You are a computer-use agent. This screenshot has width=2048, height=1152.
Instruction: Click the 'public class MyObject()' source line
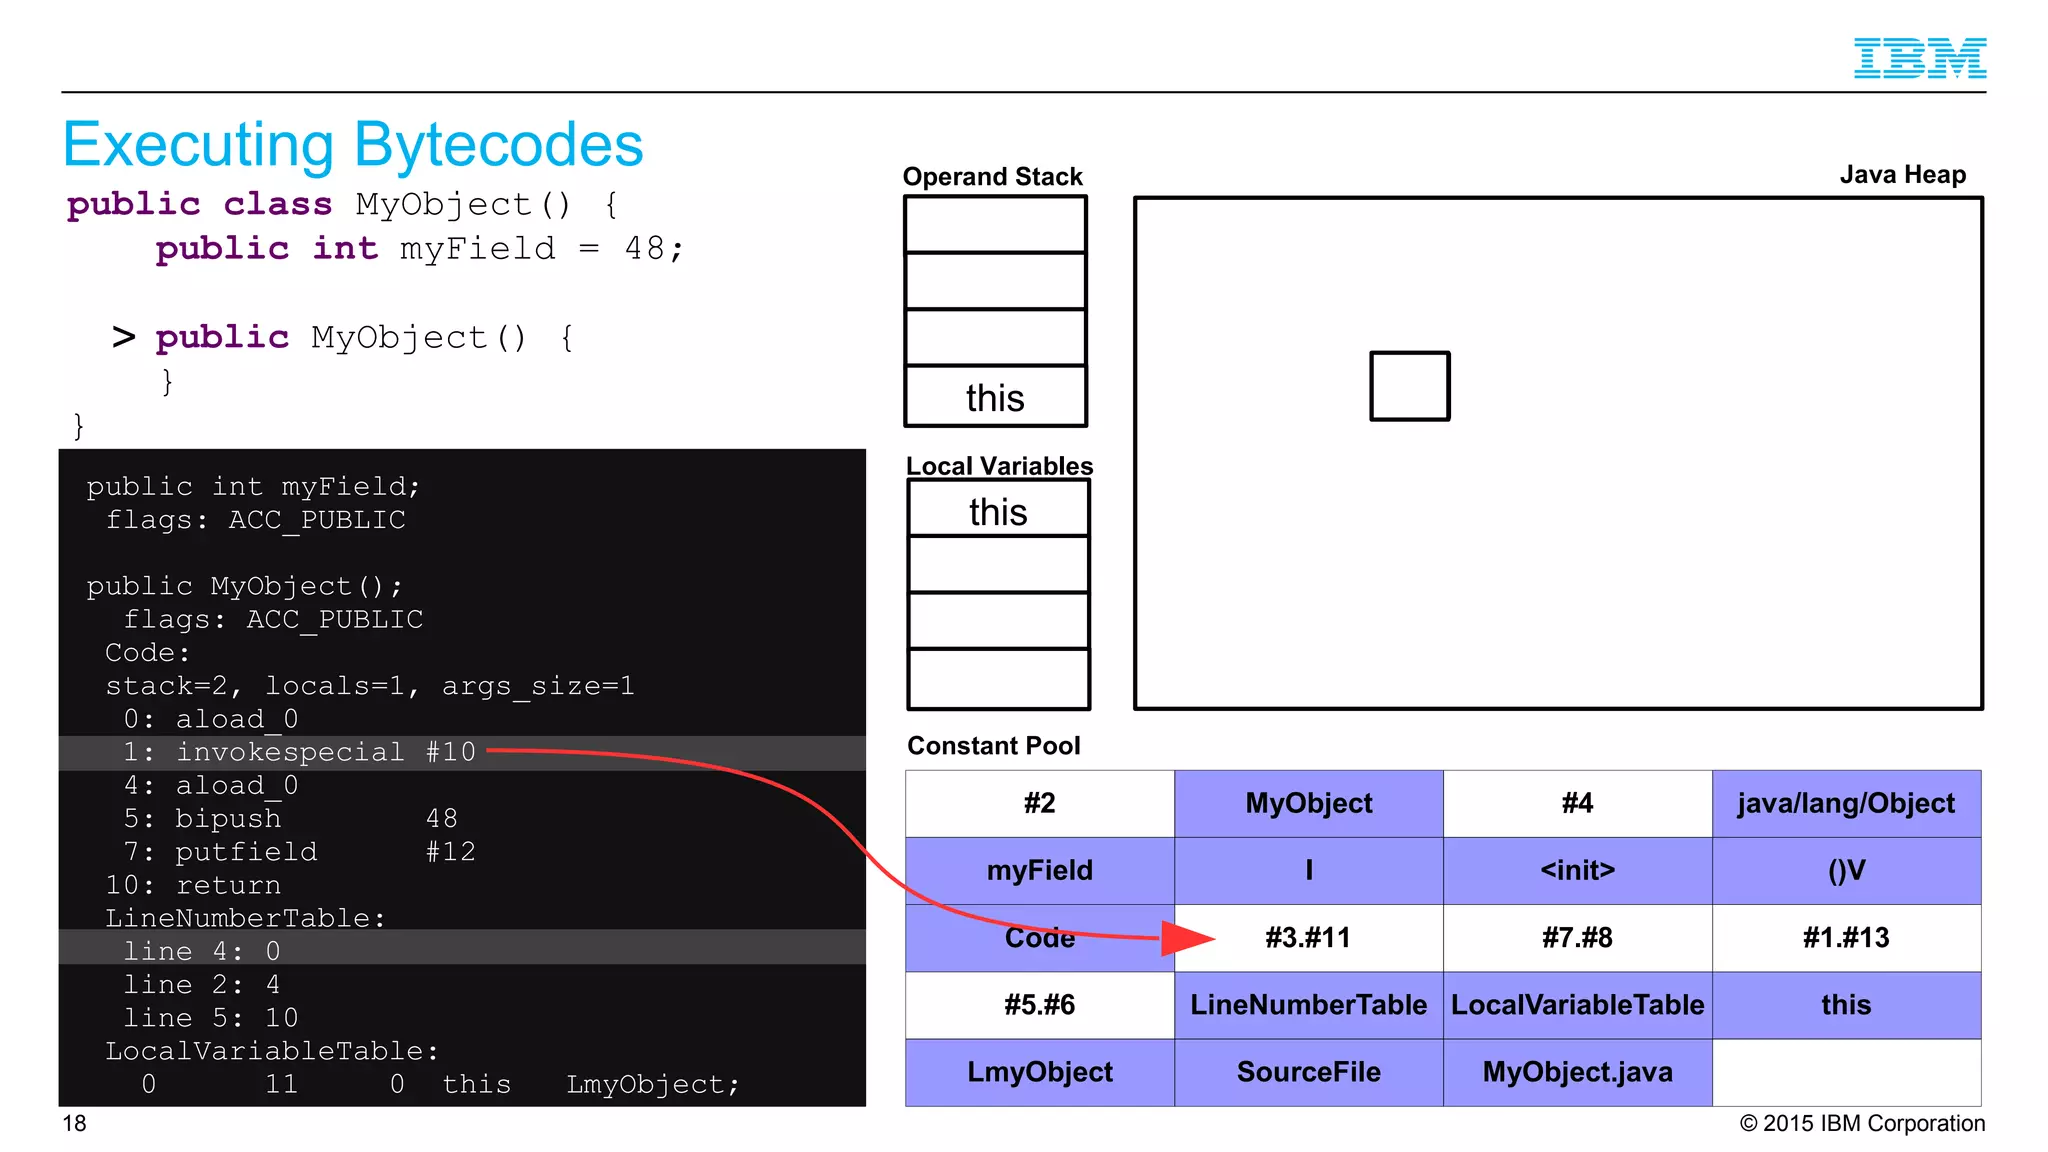coord(343,205)
